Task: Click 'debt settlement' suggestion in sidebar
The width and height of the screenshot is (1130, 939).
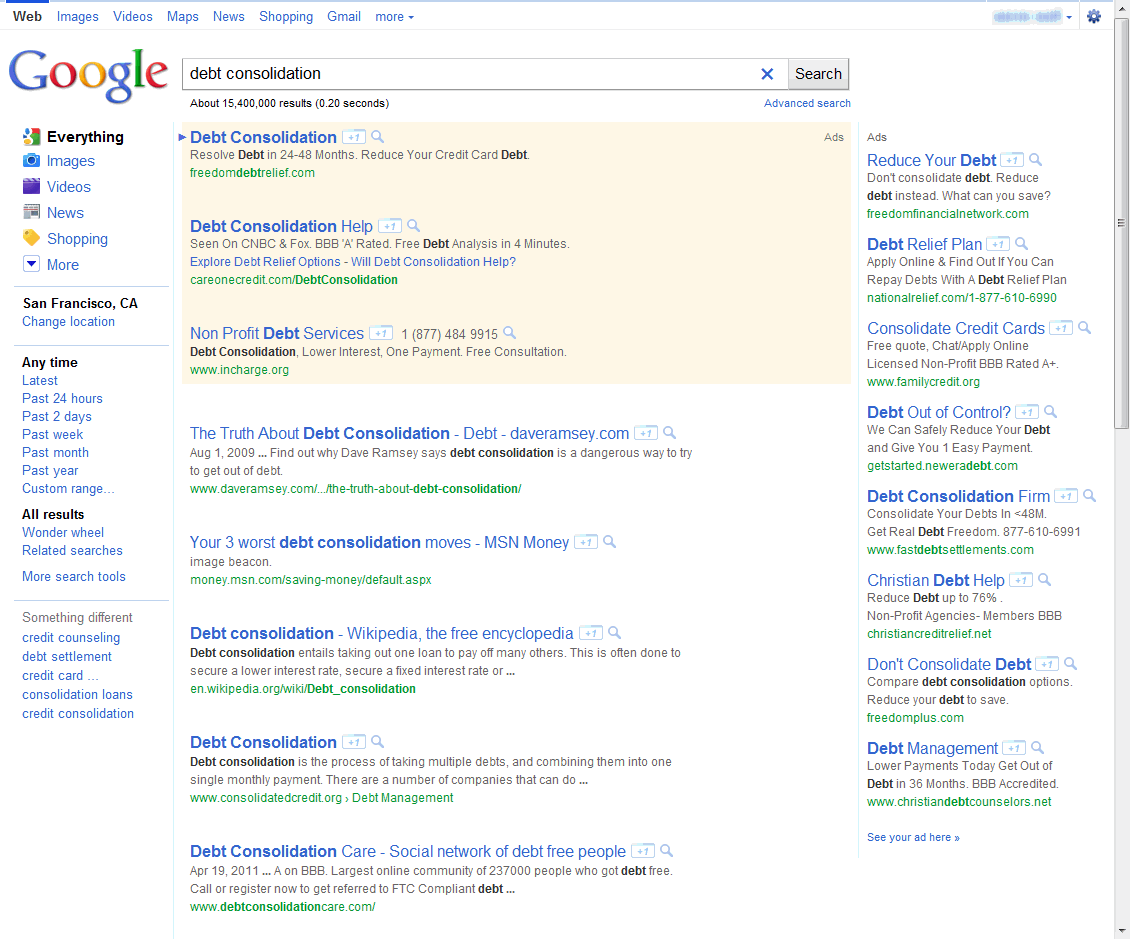Action: [67, 657]
